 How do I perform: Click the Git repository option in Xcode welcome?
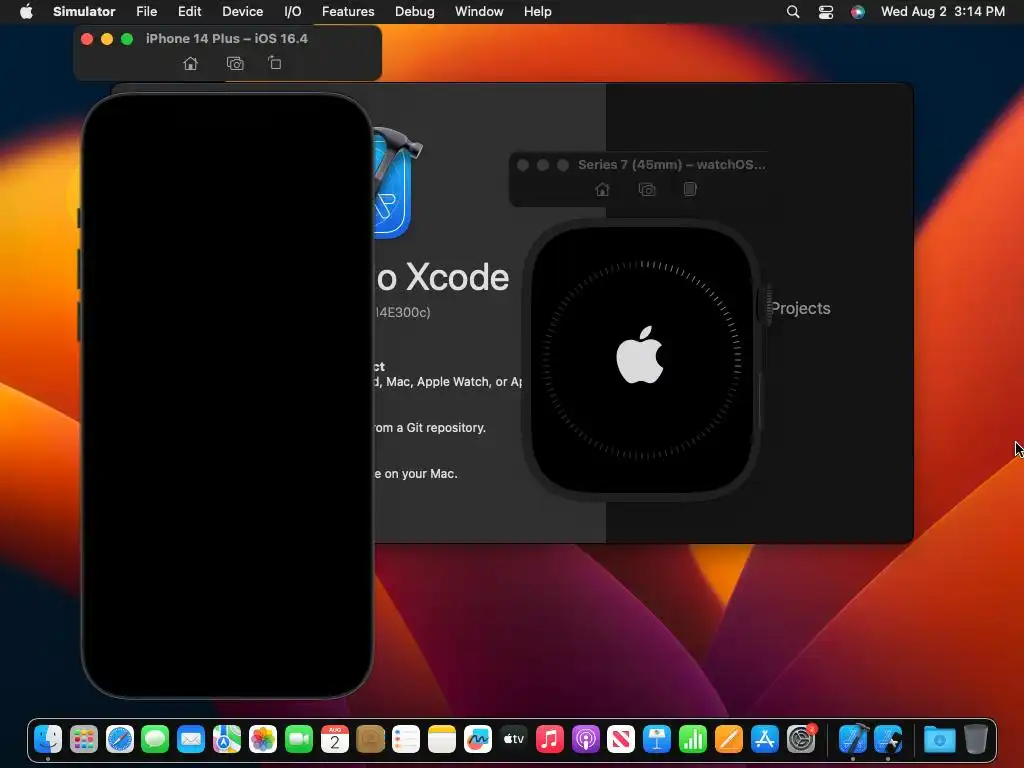[430, 428]
